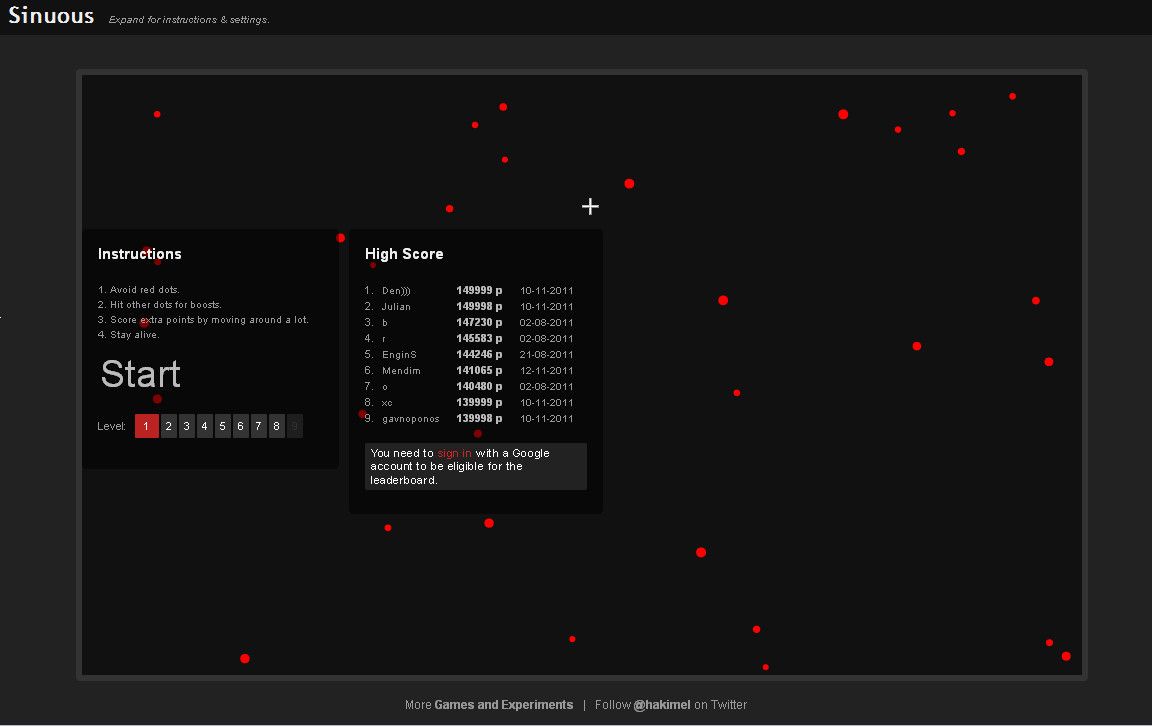1152x727 pixels.
Task: Select level 7
Action: [x=258, y=426]
